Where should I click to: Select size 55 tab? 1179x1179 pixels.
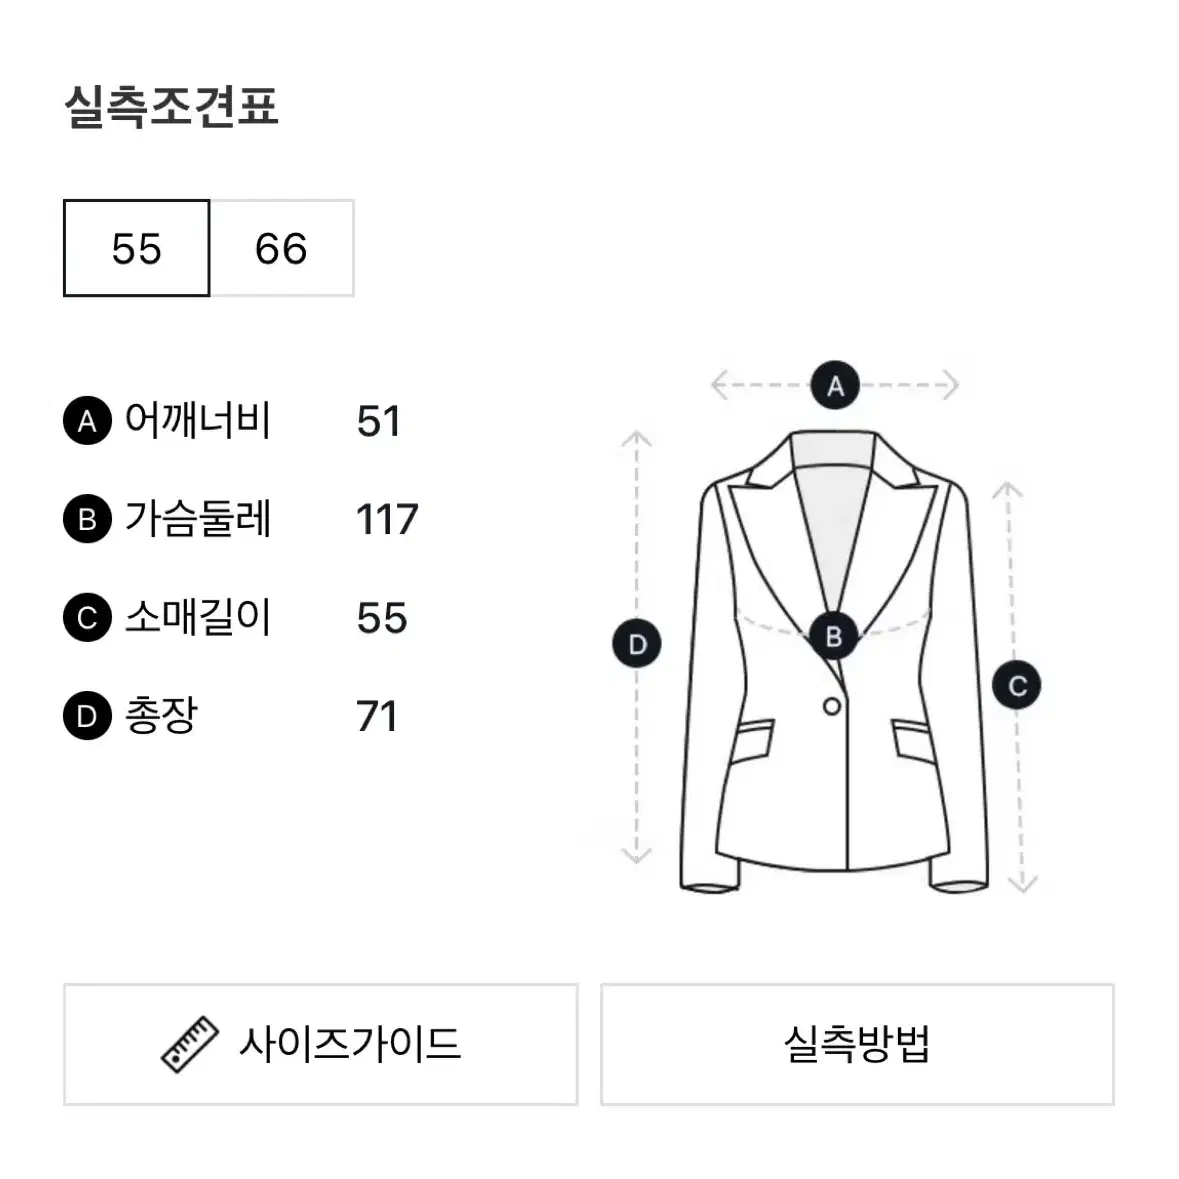[x=136, y=248]
